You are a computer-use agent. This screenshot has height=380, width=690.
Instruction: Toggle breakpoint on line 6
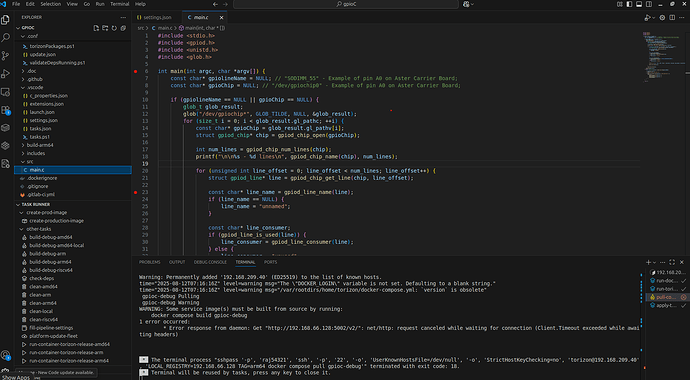[x=136, y=71]
